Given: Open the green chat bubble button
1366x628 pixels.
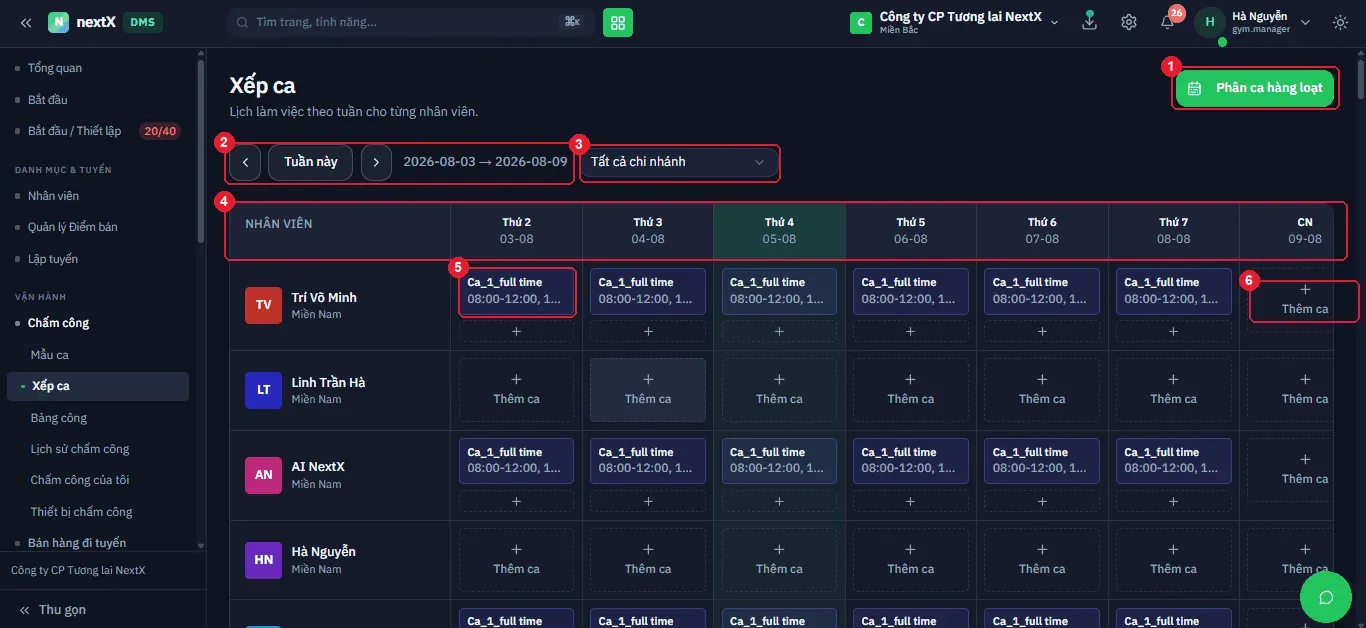Looking at the screenshot, I should point(1326,598).
